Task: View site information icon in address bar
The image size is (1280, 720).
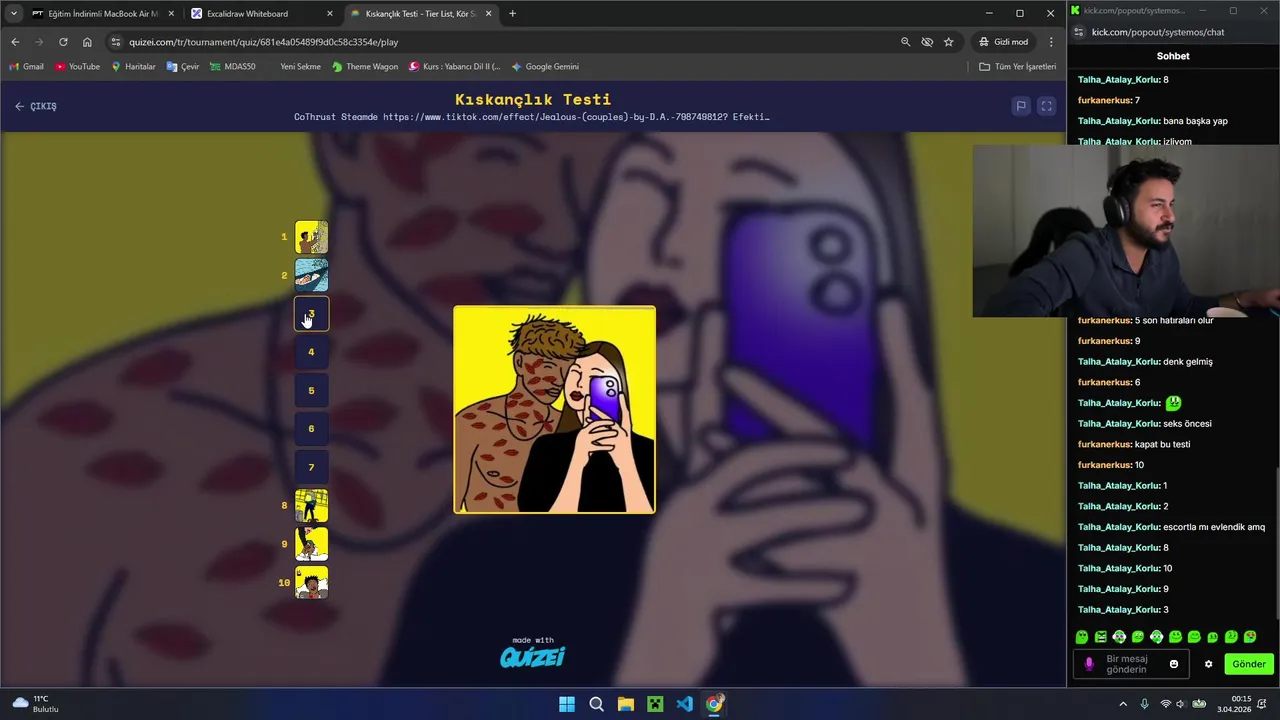Action: (116, 42)
